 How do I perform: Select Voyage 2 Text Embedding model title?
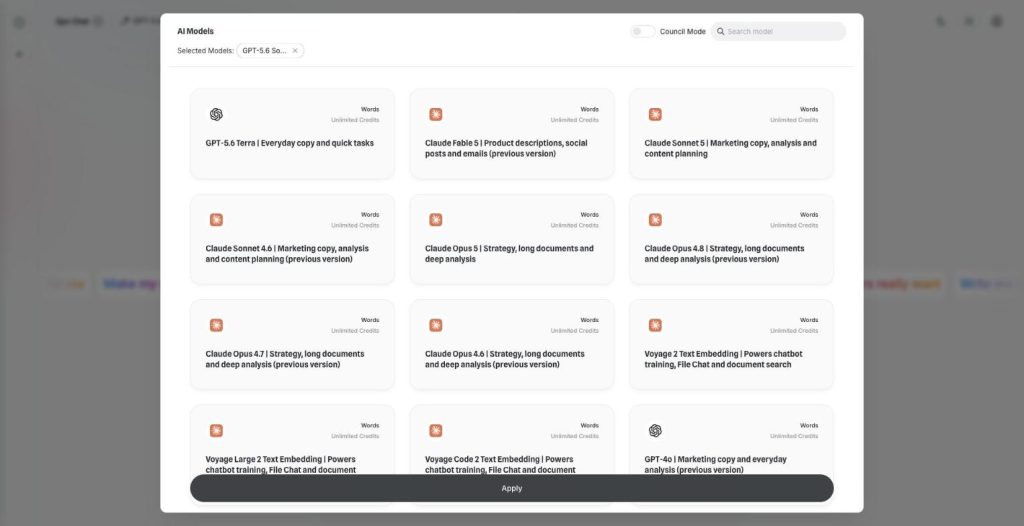coord(723,359)
